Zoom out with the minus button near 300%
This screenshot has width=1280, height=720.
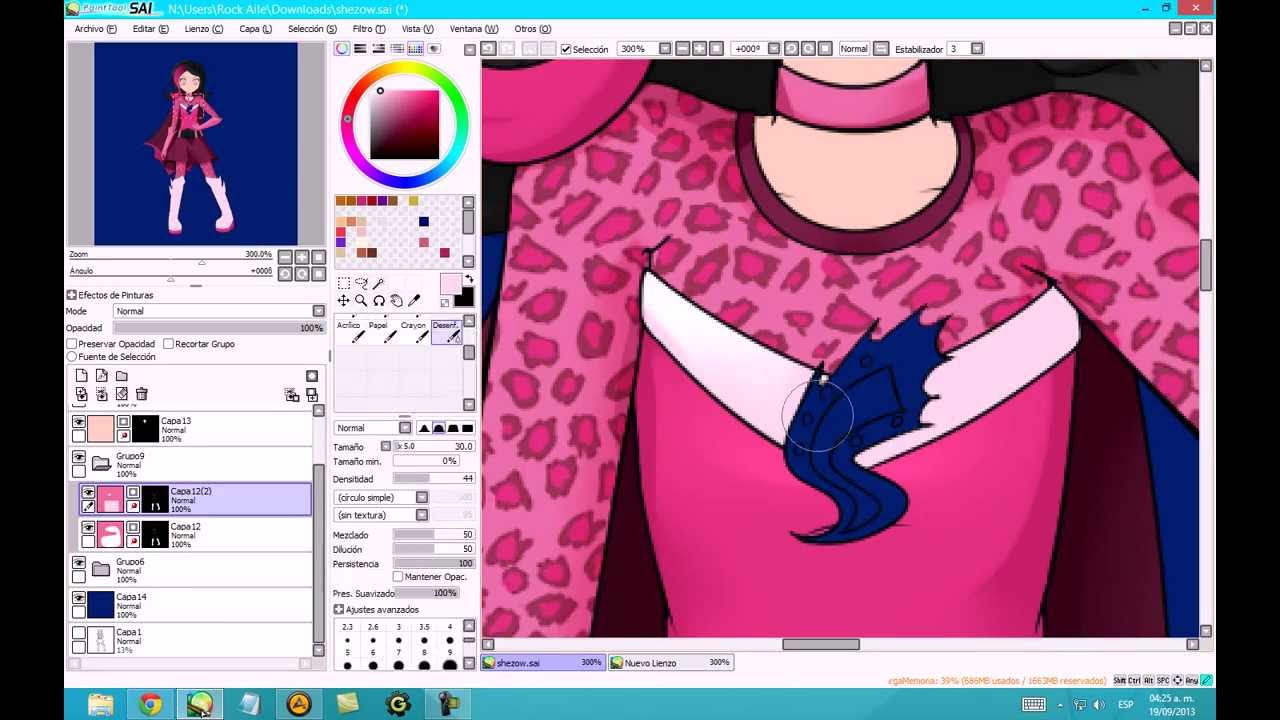click(x=683, y=49)
